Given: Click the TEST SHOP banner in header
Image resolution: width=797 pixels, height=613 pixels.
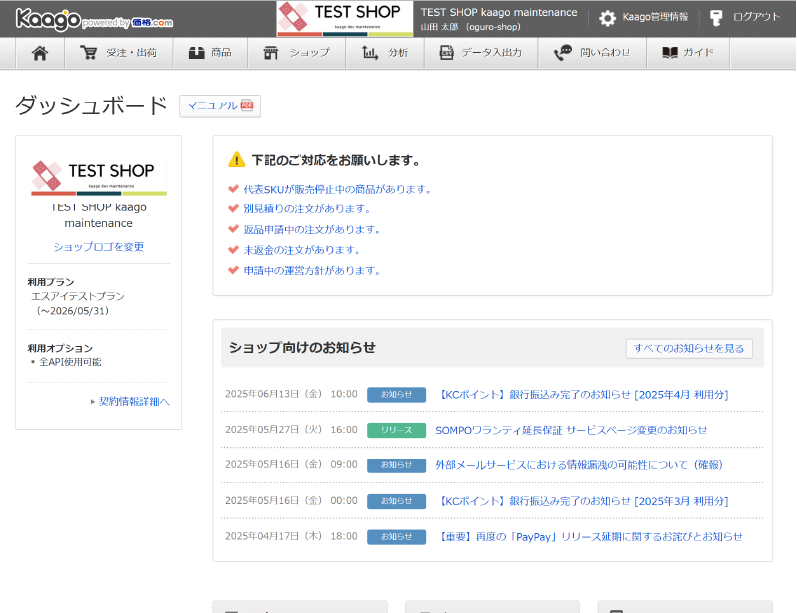Looking at the screenshot, I should [345, 19].
